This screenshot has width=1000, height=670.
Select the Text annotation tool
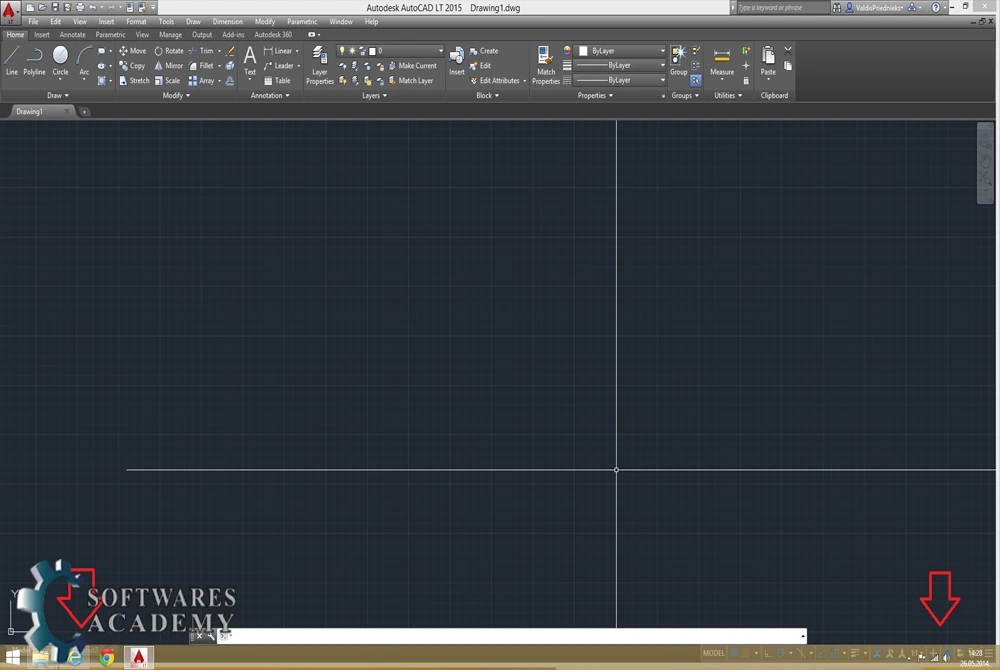(x=250, y=61)
